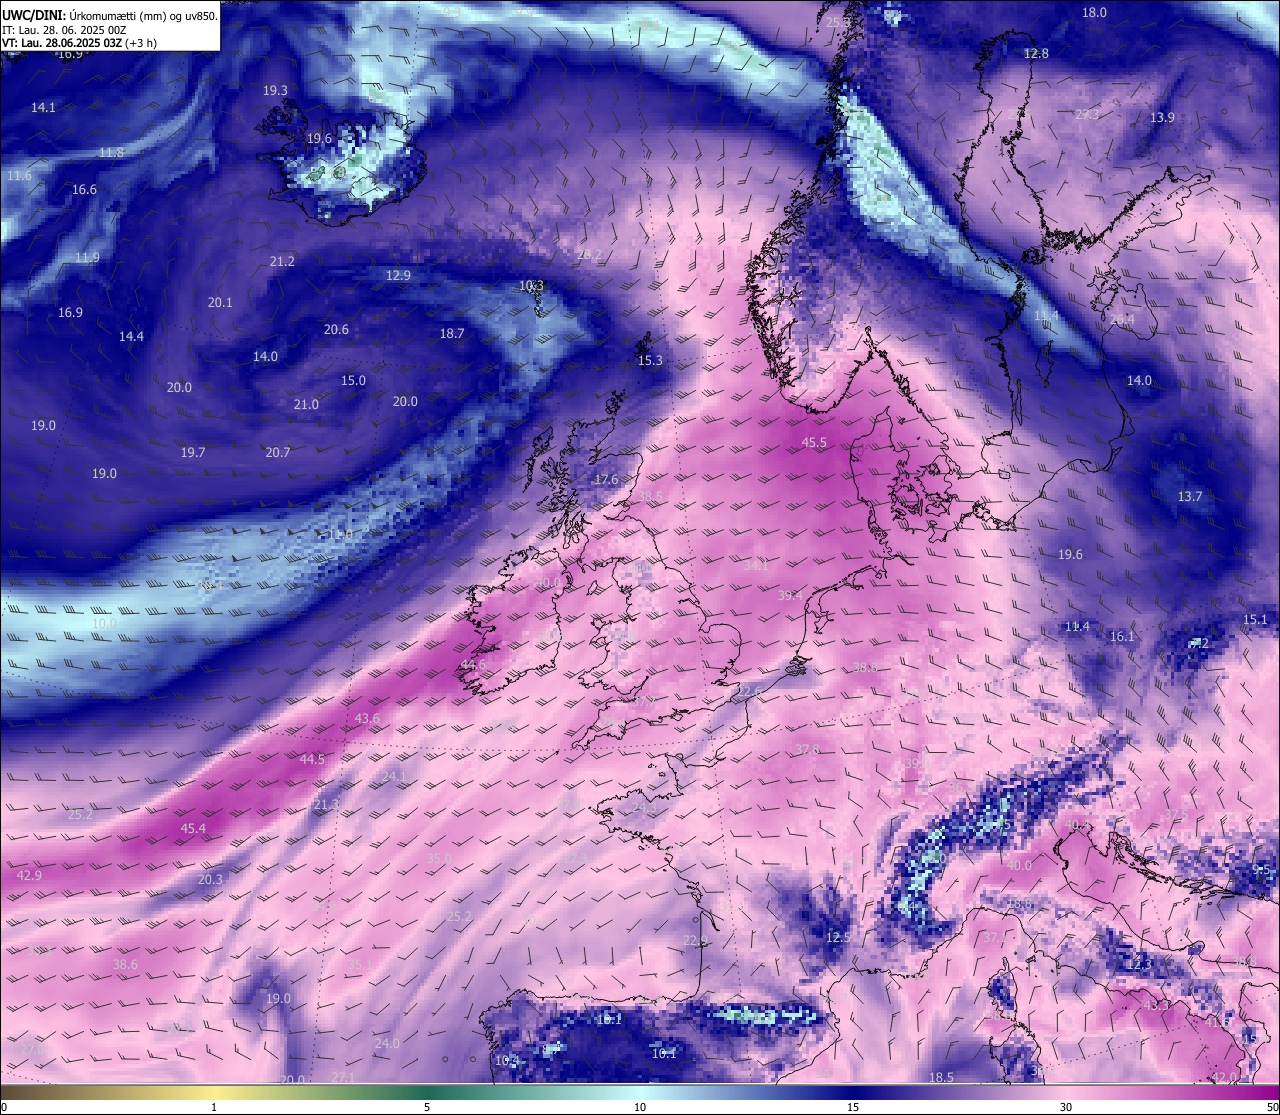This screenshot has width=1280, height=1115.
Task: Click the colorbar tick label 0
Action: coord(4,1107)
